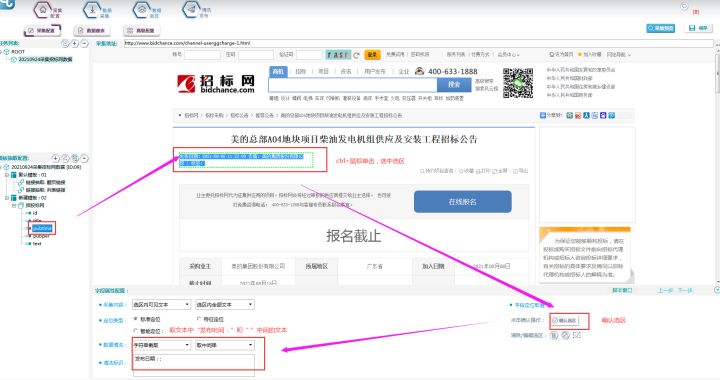
Task: Select the 20210924 template root node [ID:06]
Action: [46, 167]
